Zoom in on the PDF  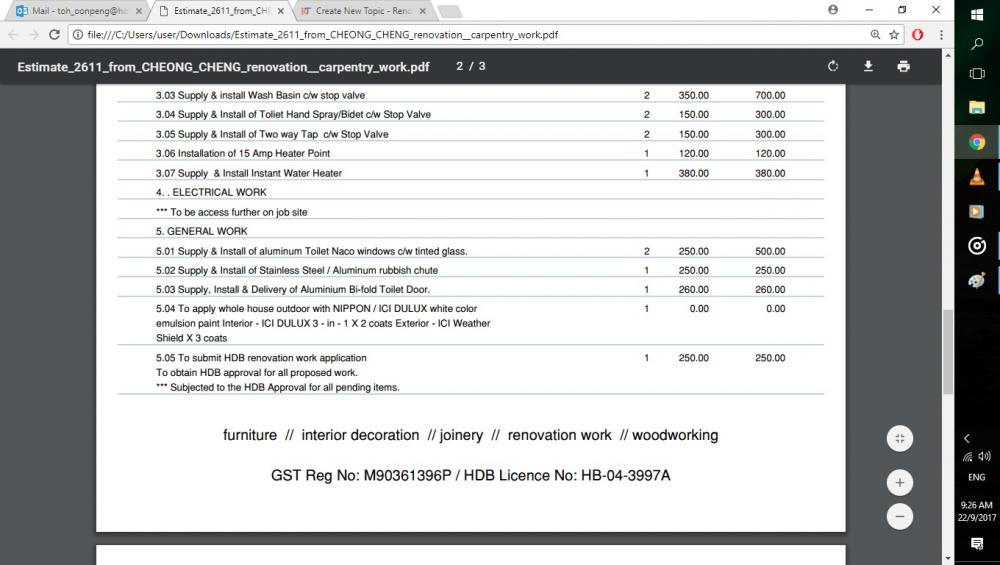pyautogui.click(x=900, y=483)
